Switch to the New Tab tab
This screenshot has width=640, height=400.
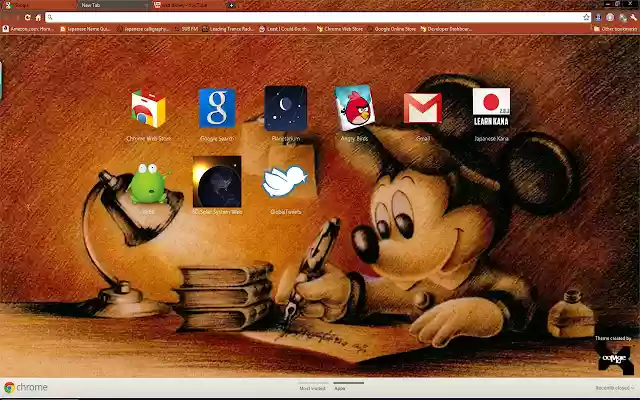coord(113,5)
